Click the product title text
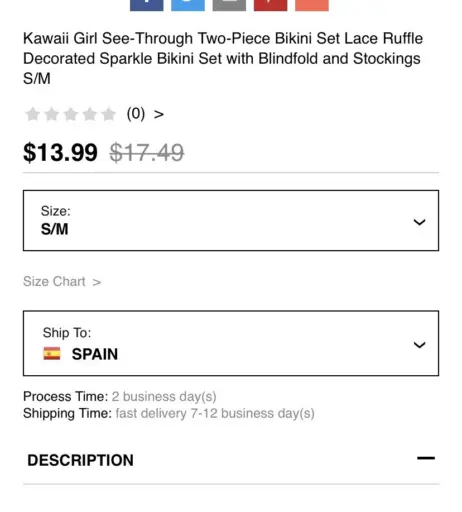 pos(223,58)
